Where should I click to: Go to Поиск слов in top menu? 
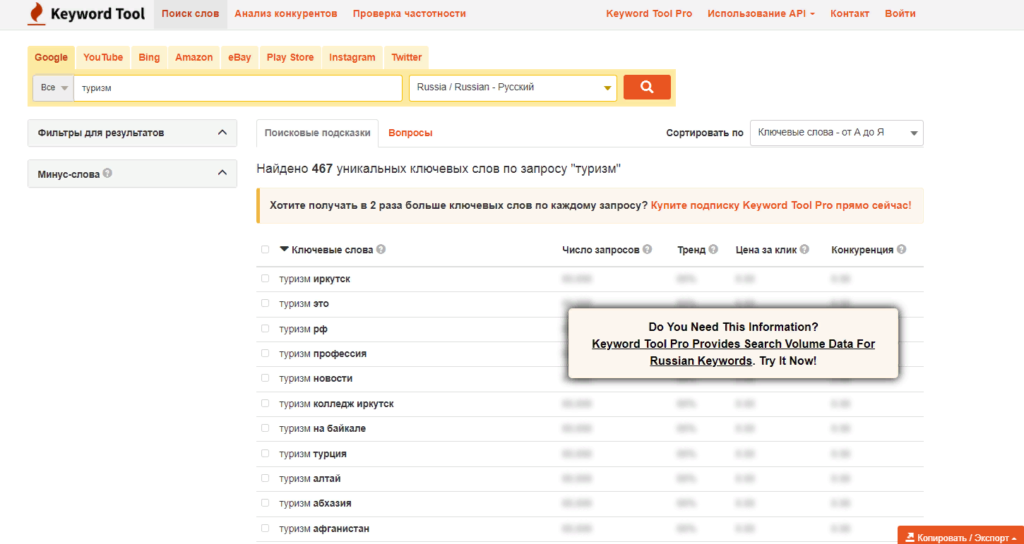pos(190,14)
